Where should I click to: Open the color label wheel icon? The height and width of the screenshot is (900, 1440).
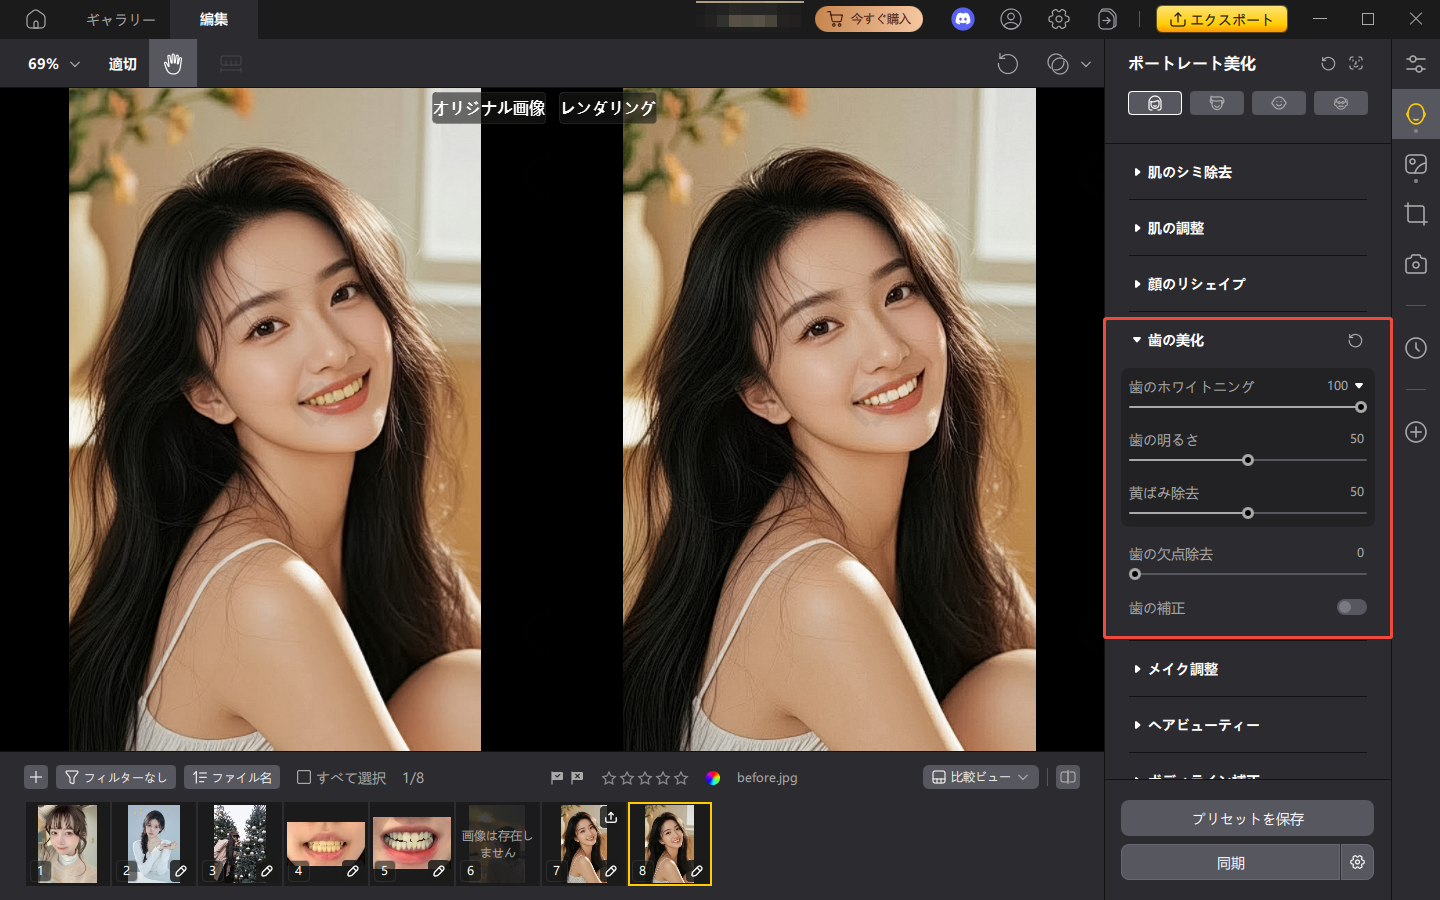point(713,778)
